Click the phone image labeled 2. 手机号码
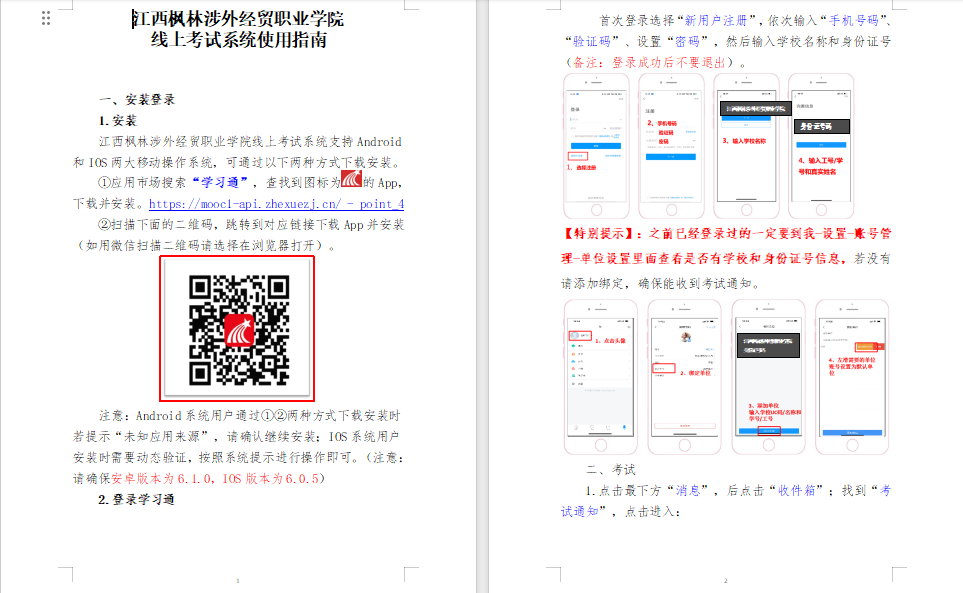The height and width of the screenshot is (593, 963). (671, 146)
